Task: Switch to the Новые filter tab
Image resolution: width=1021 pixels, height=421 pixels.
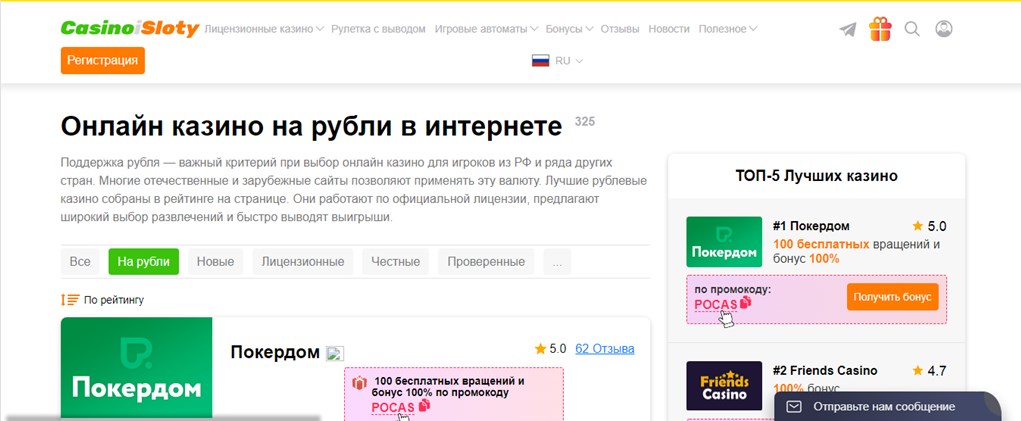Action: [x=216, y=262]
